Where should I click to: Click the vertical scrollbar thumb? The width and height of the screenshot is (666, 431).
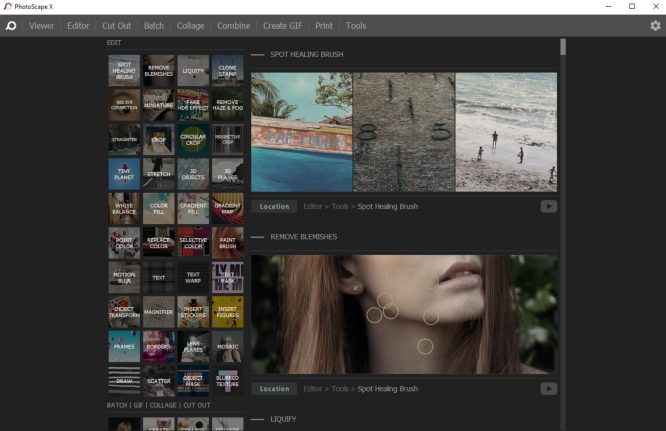click(563, 47)
